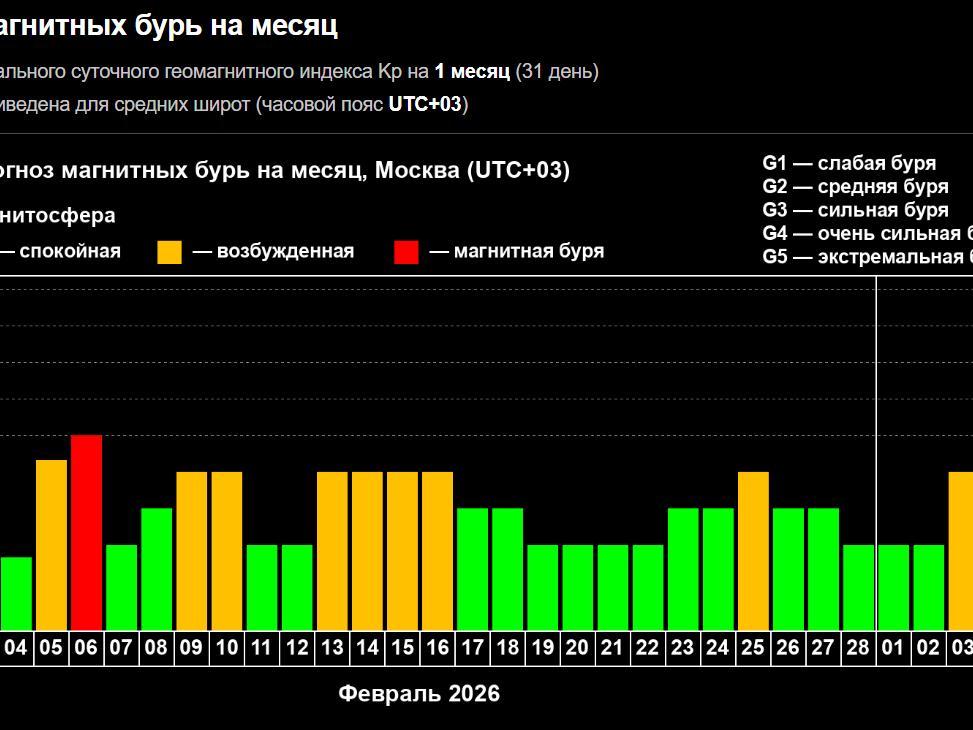Click the green bar above date 04
973x730 pixels.
click(16, 593)
